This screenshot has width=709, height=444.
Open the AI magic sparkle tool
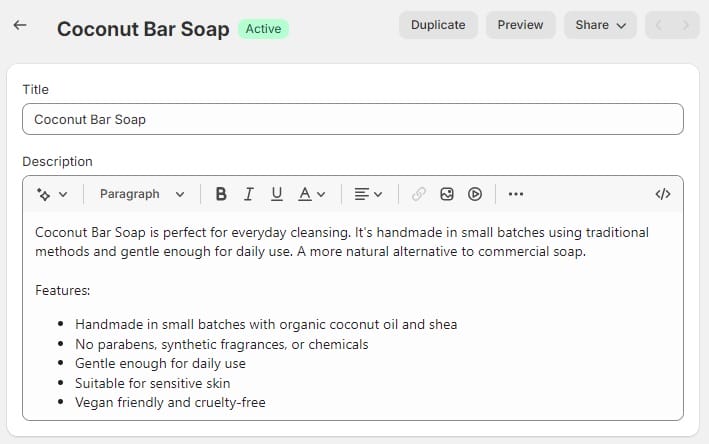coord(52,194)
